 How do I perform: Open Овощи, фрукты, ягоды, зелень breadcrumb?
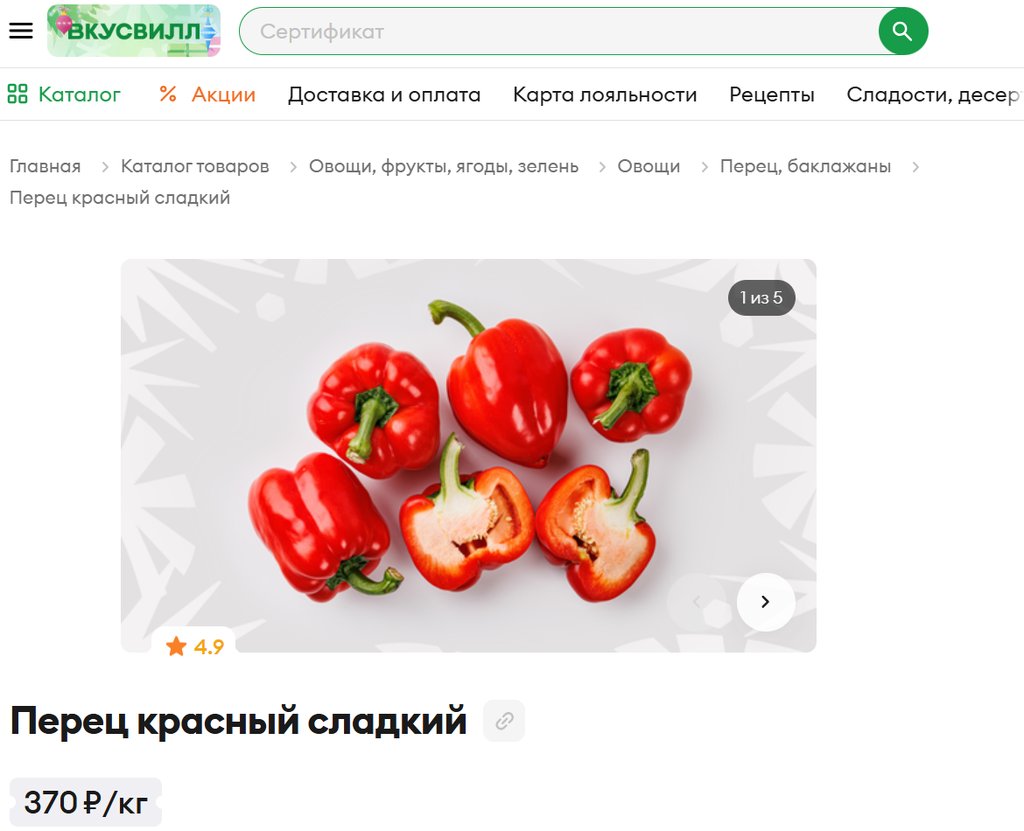point(443,167)
